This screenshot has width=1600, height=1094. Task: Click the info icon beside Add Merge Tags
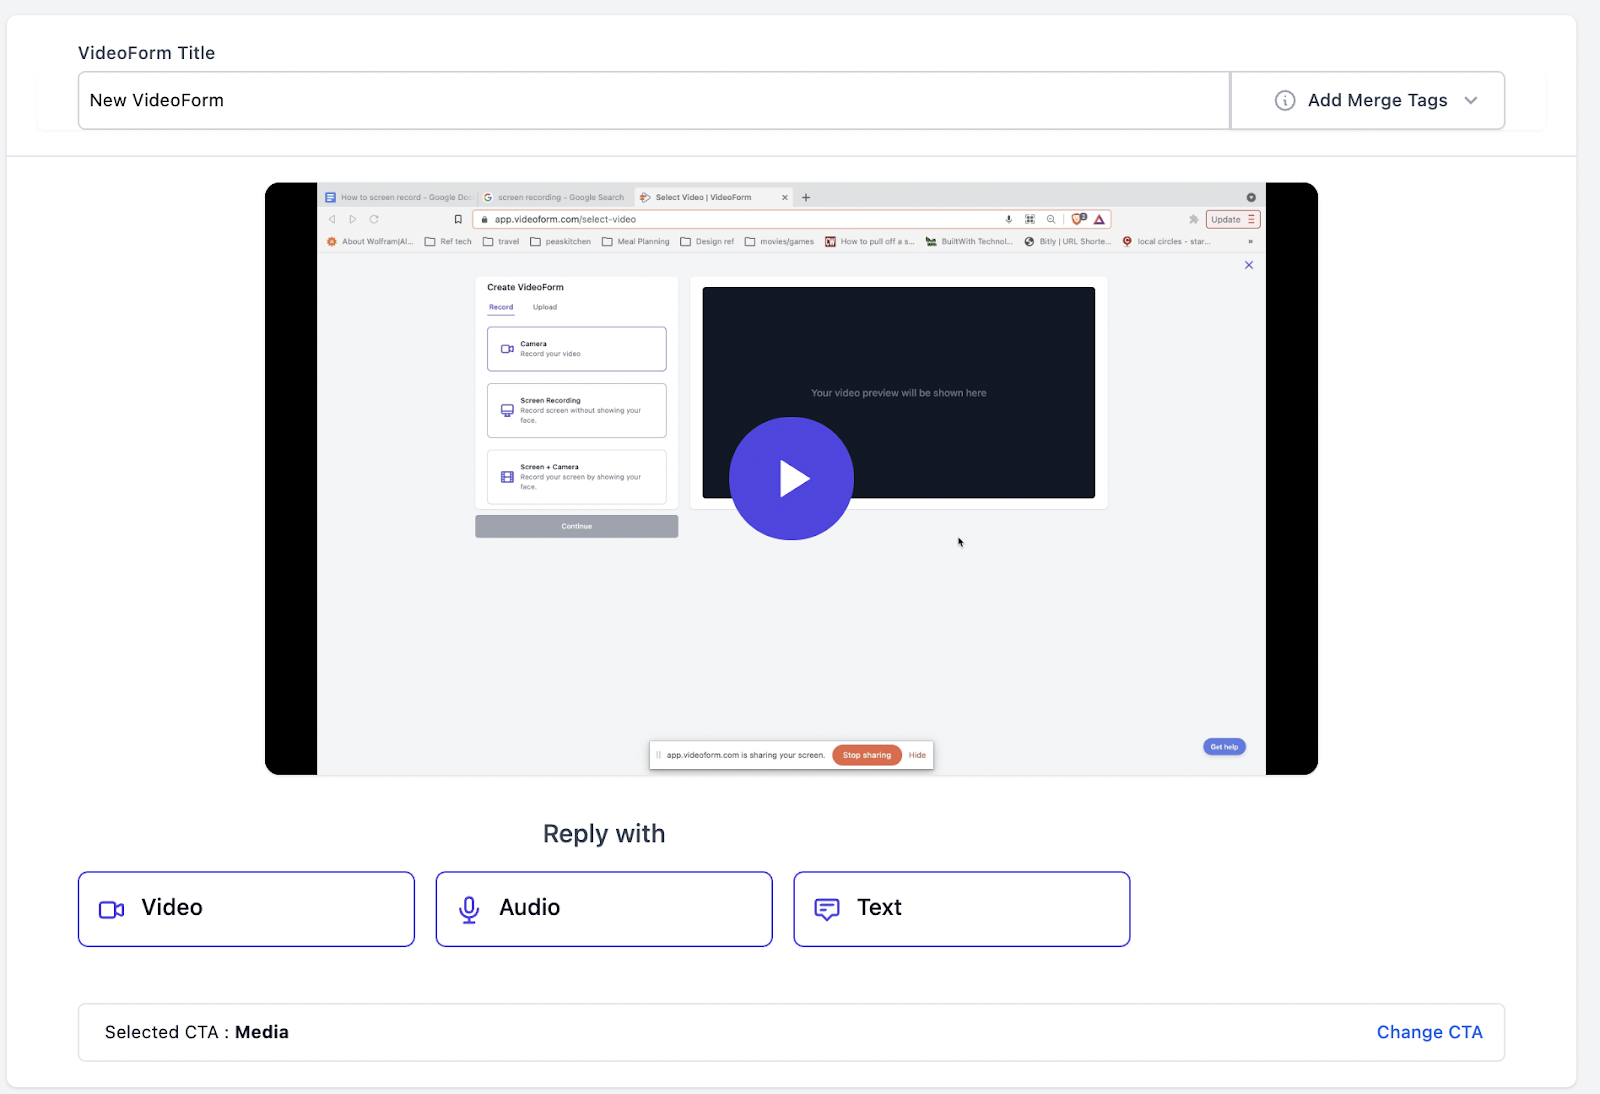point(1285,100)
